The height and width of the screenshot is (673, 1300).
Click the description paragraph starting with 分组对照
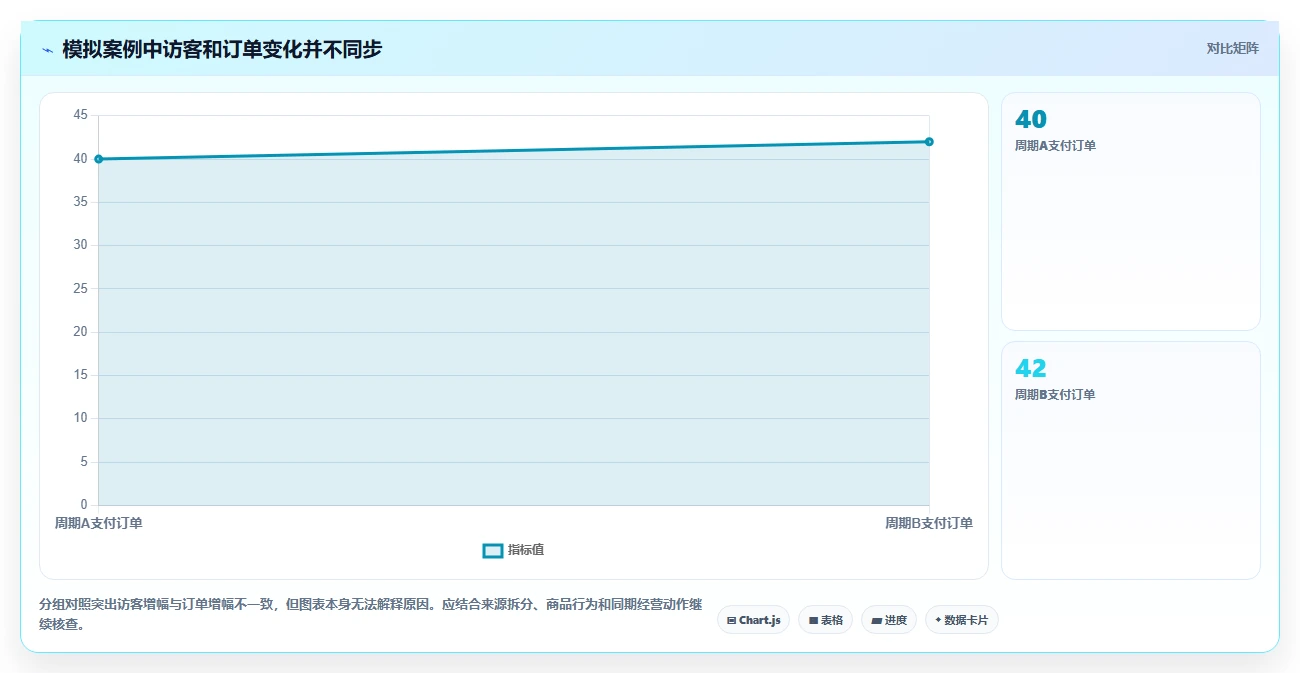click(370, 614)
